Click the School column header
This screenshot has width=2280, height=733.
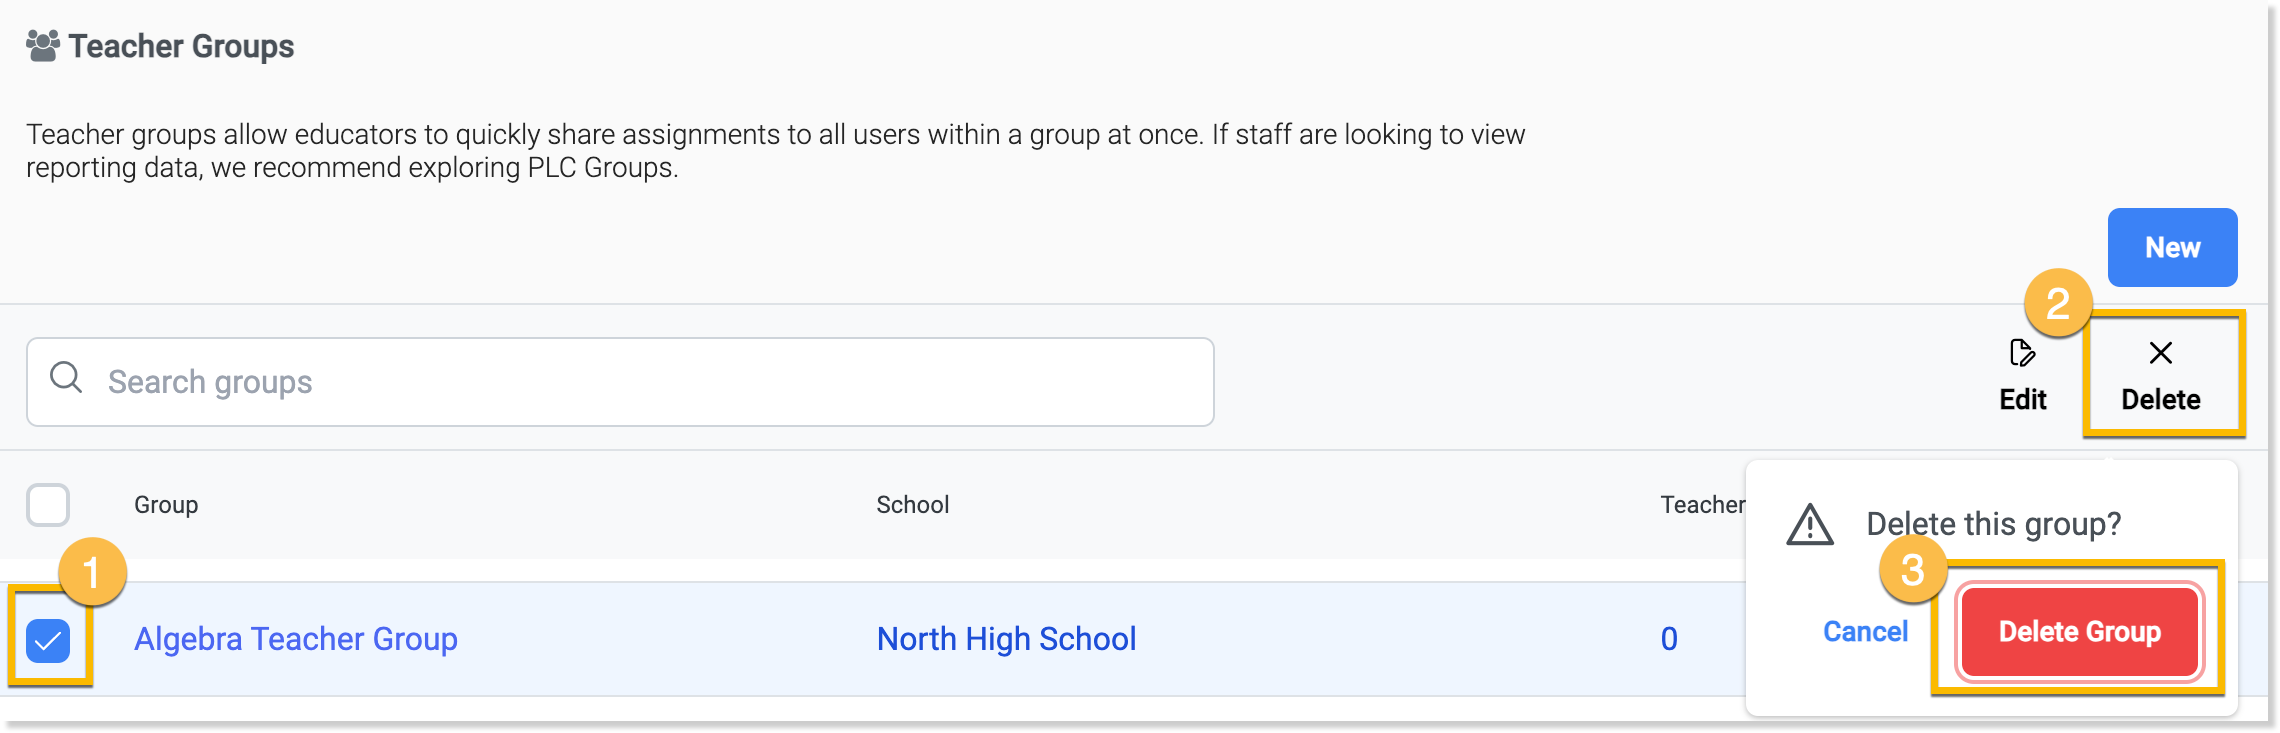[912, 505]
